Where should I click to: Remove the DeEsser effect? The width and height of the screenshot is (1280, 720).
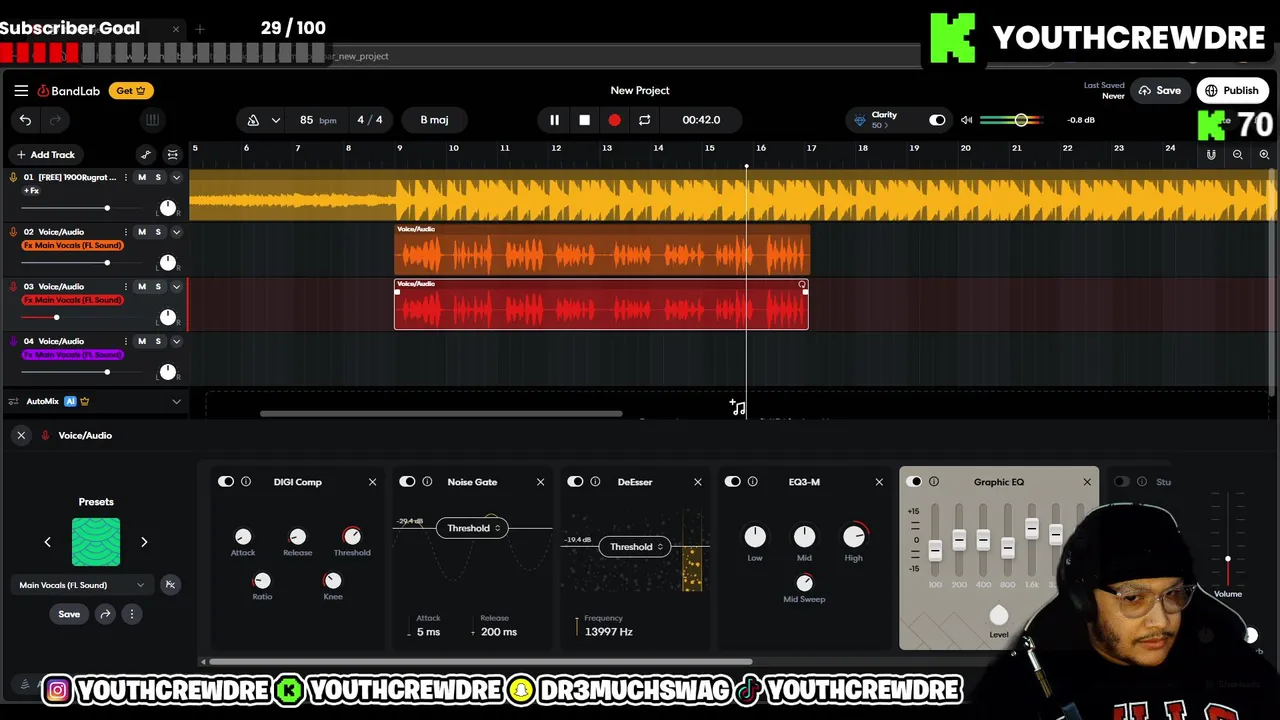pyautogui.click(x=698, y=482)
